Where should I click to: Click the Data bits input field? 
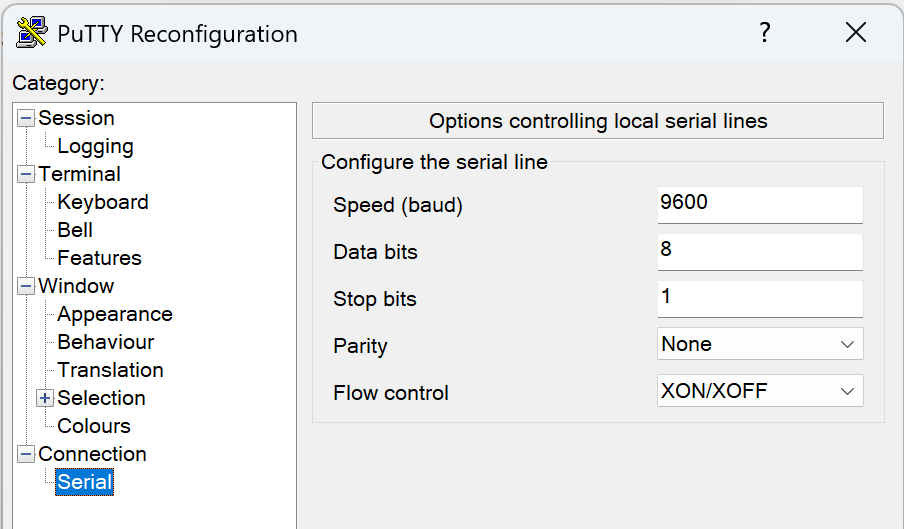[x=760, y=251]
